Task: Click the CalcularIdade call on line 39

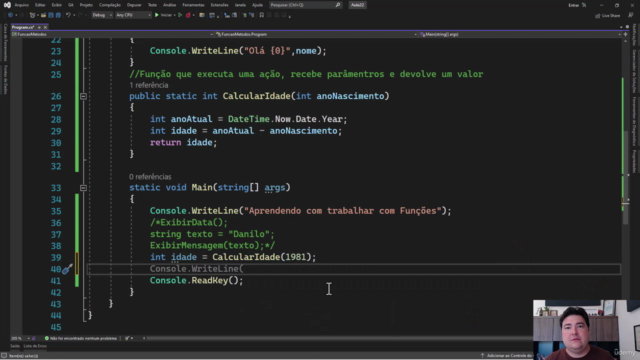Action: pyautogui.click(x=246, y=257)
